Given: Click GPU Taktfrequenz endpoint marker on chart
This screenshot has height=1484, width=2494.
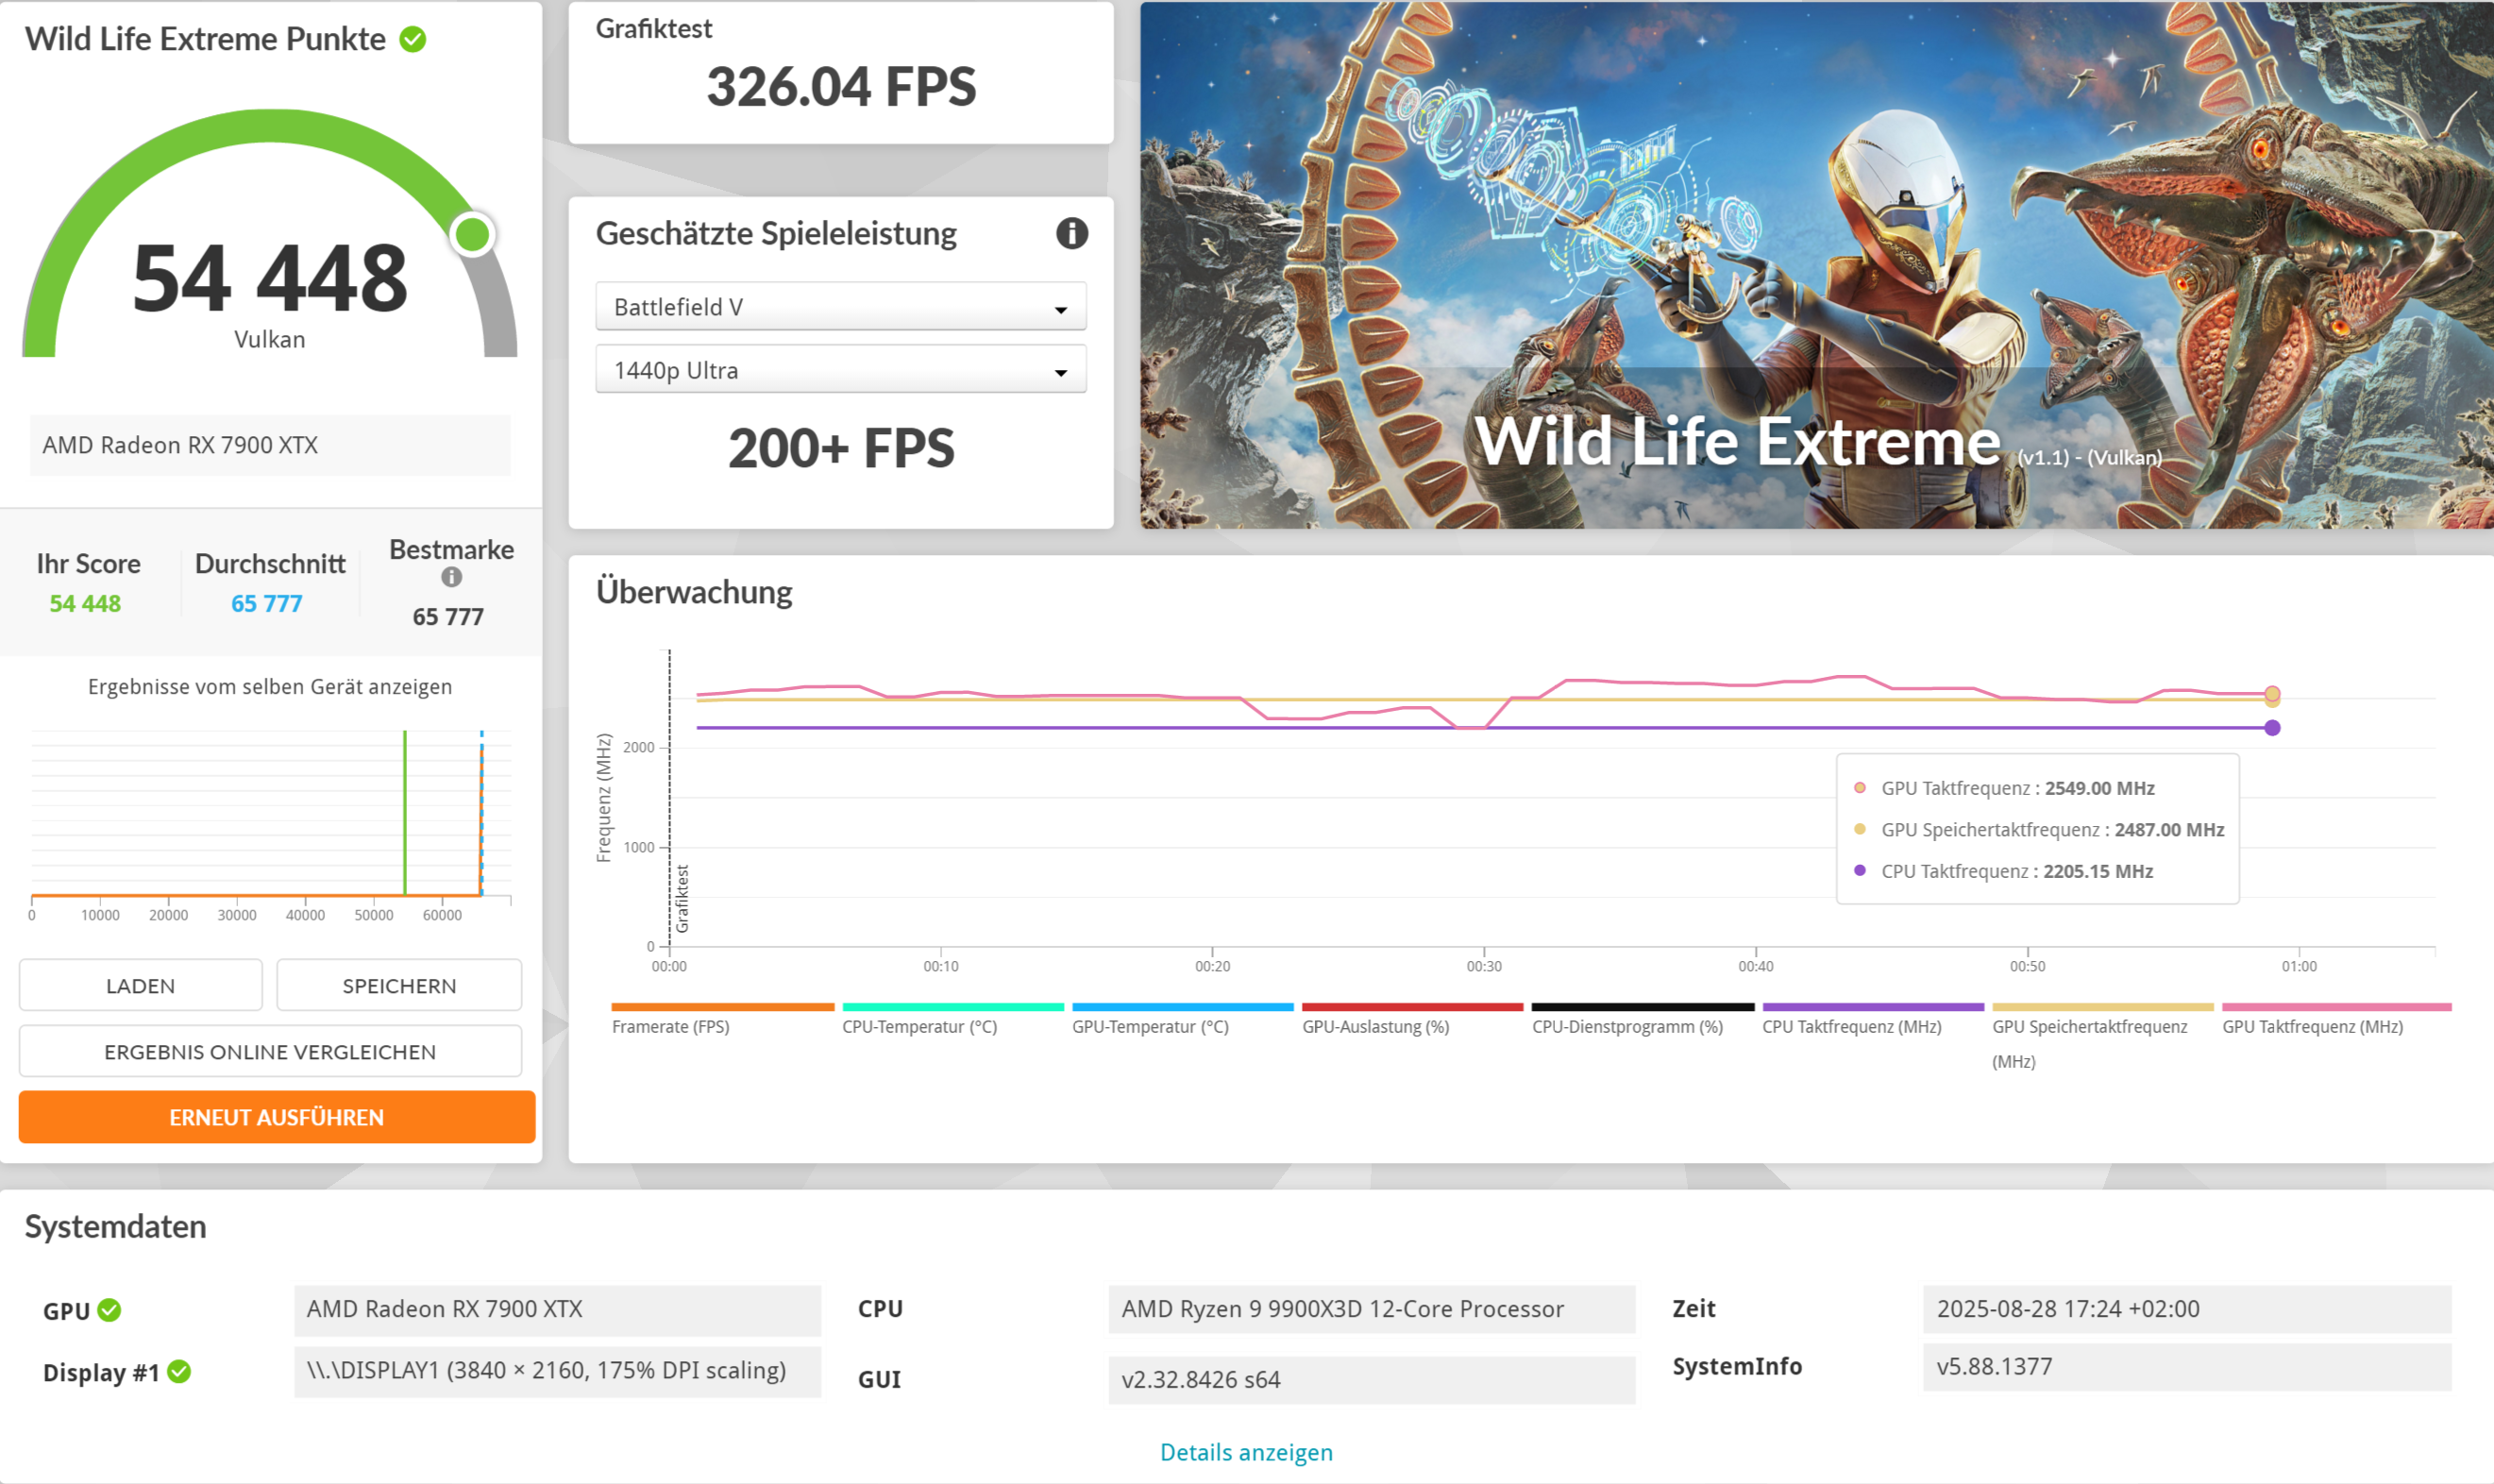Looking at the screenshot, I should (x=2272, y=693).
